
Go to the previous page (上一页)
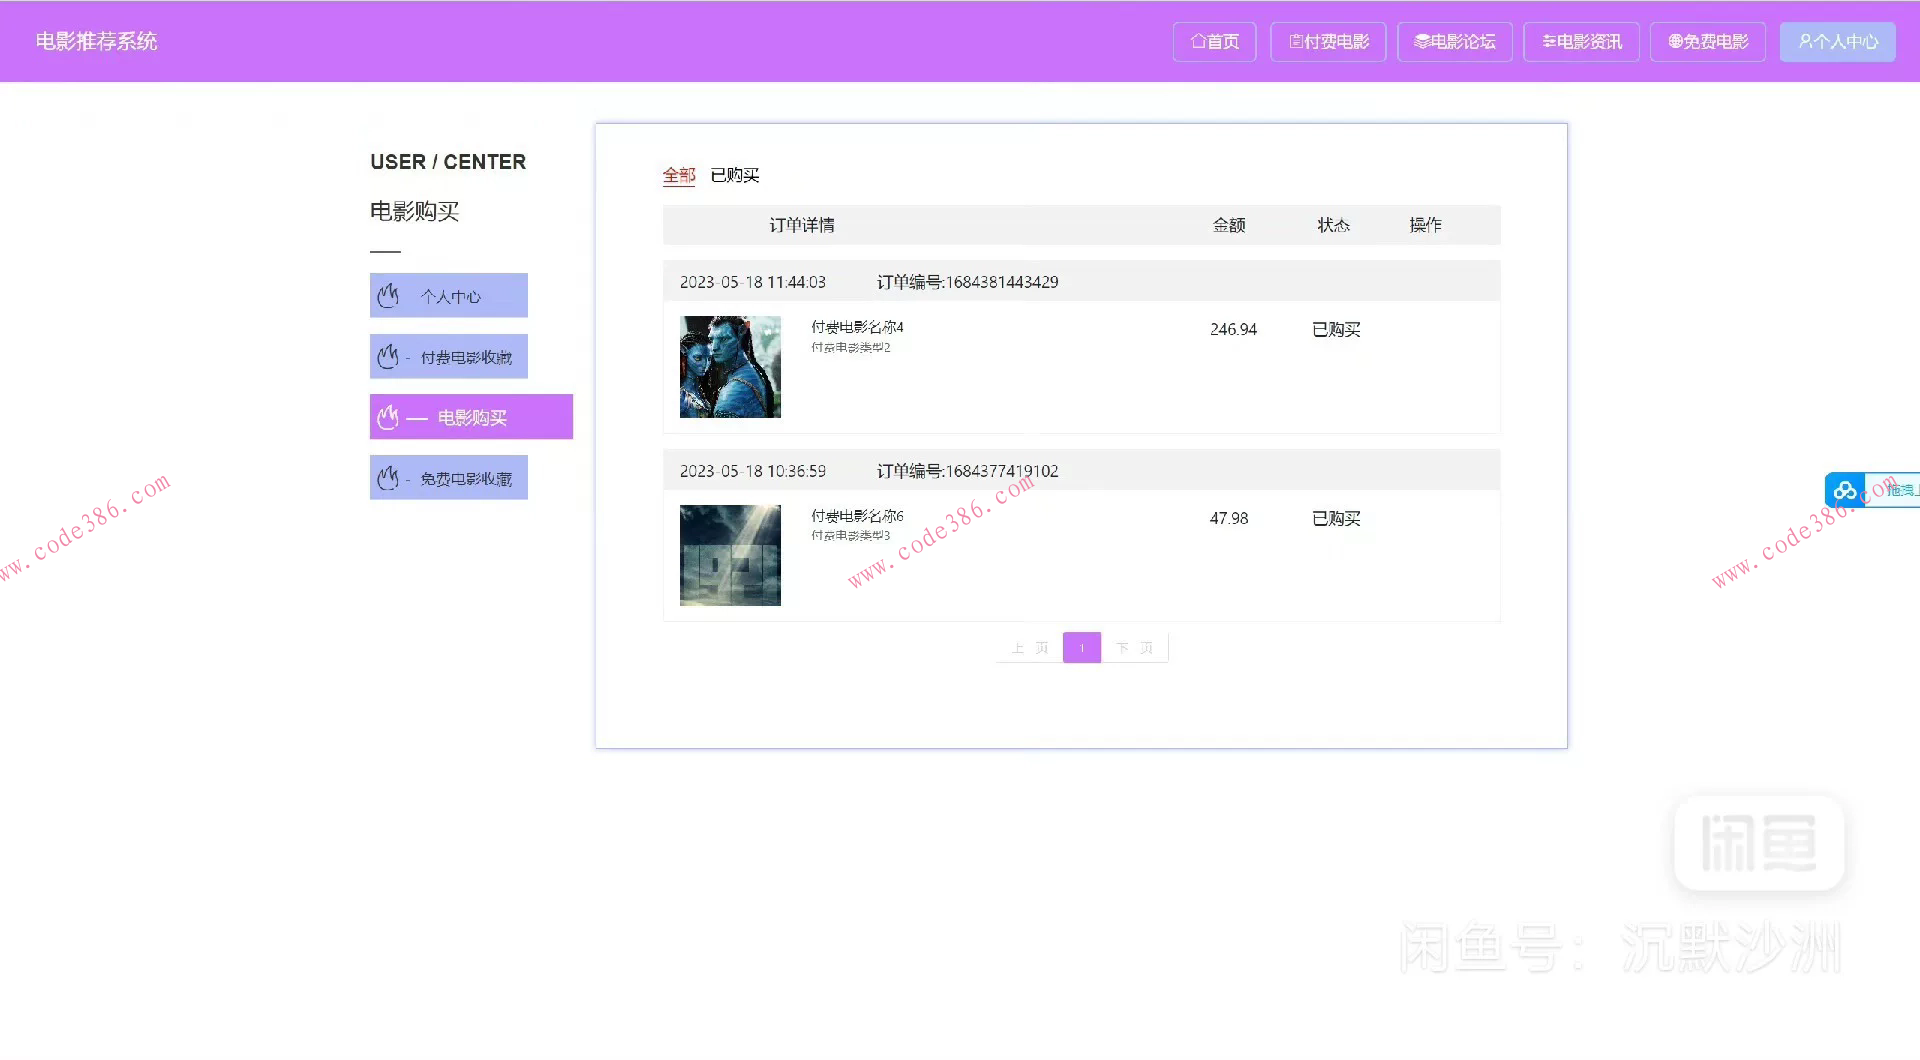pos(1030,648)
